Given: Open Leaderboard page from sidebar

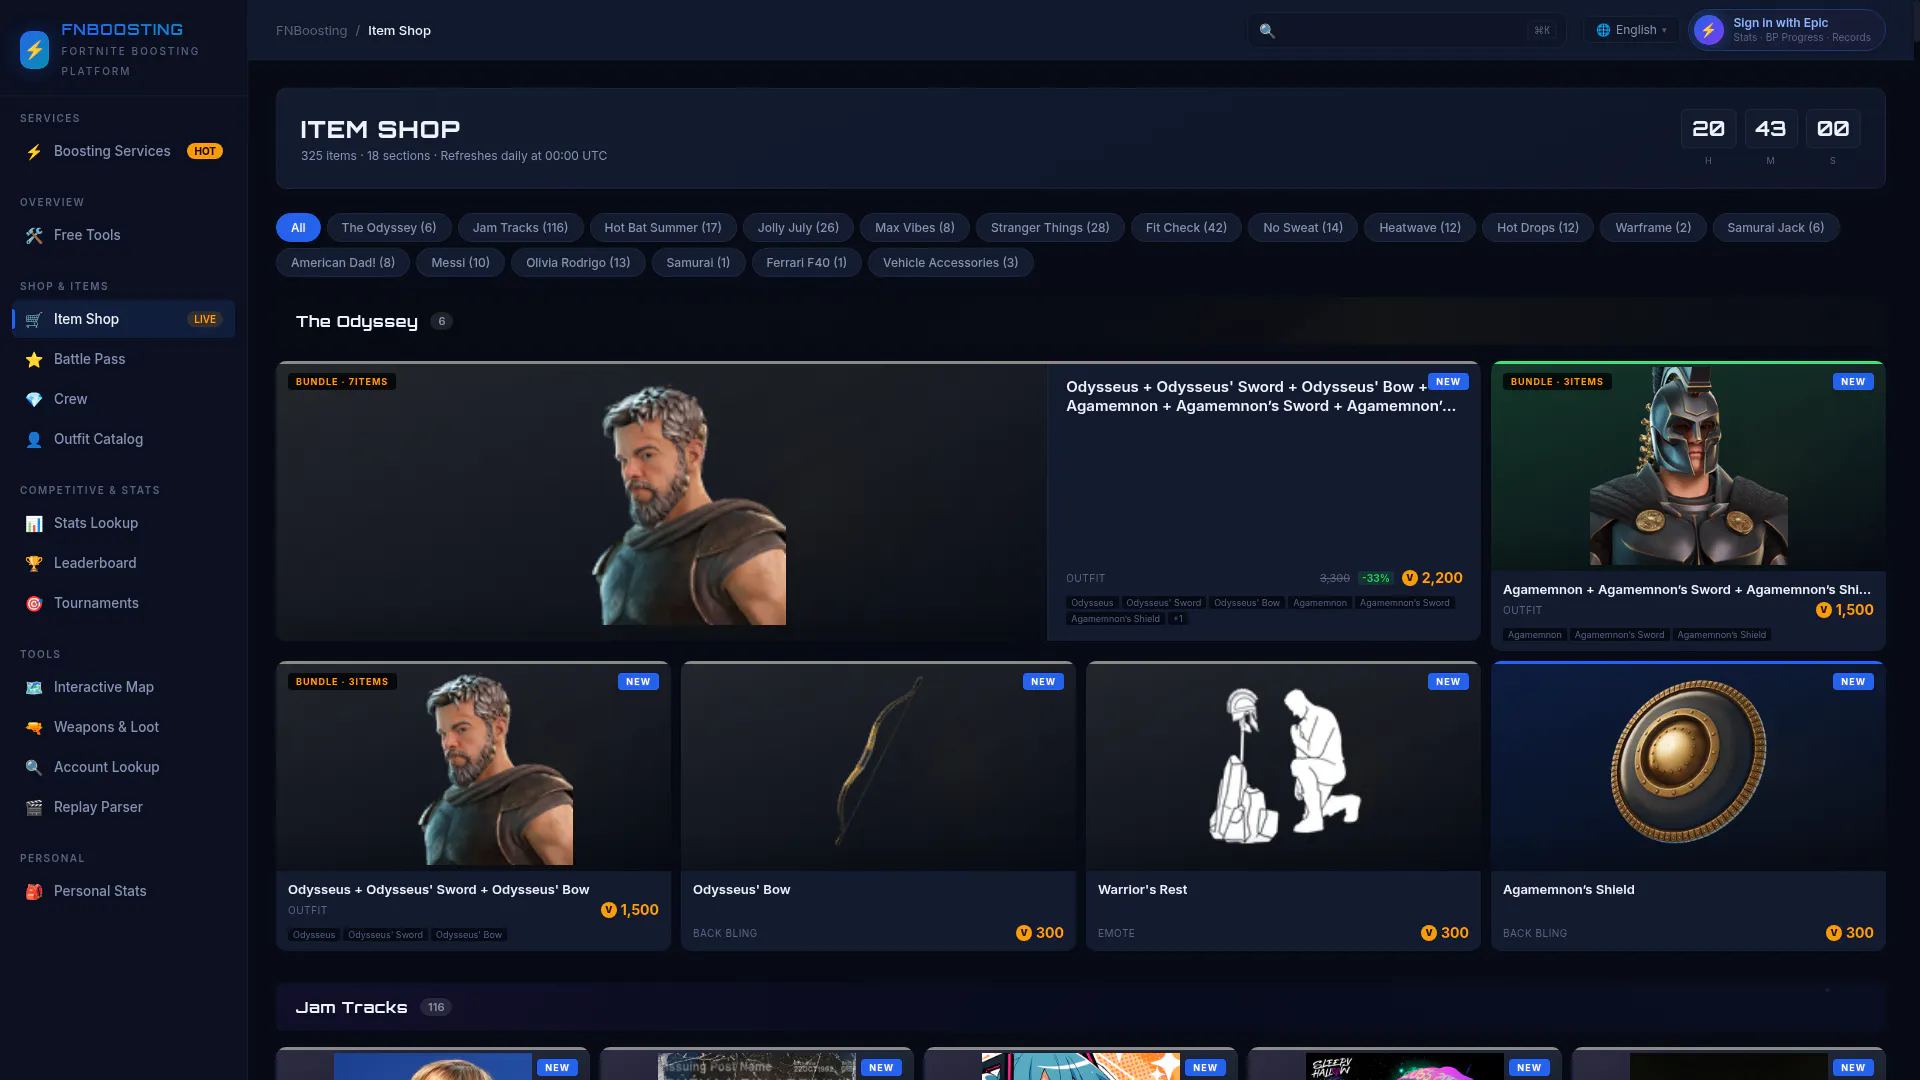Looking at the screenshot, I should [124, 564].
